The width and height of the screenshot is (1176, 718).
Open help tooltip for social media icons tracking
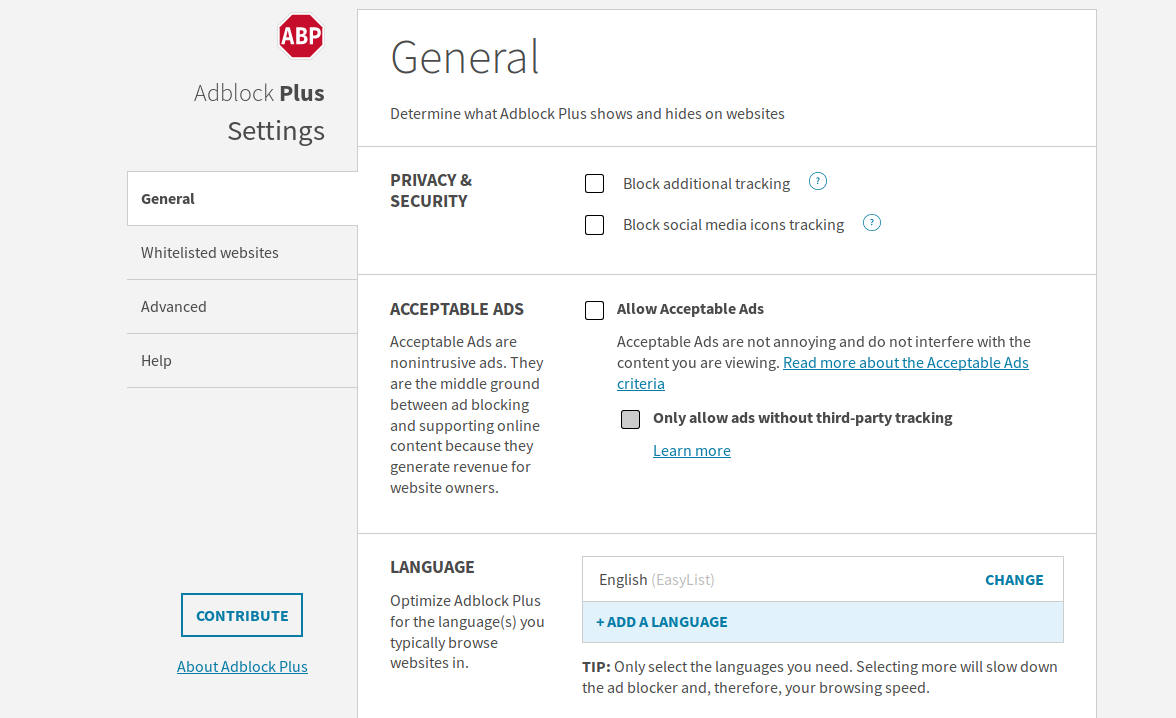[872, 223]
